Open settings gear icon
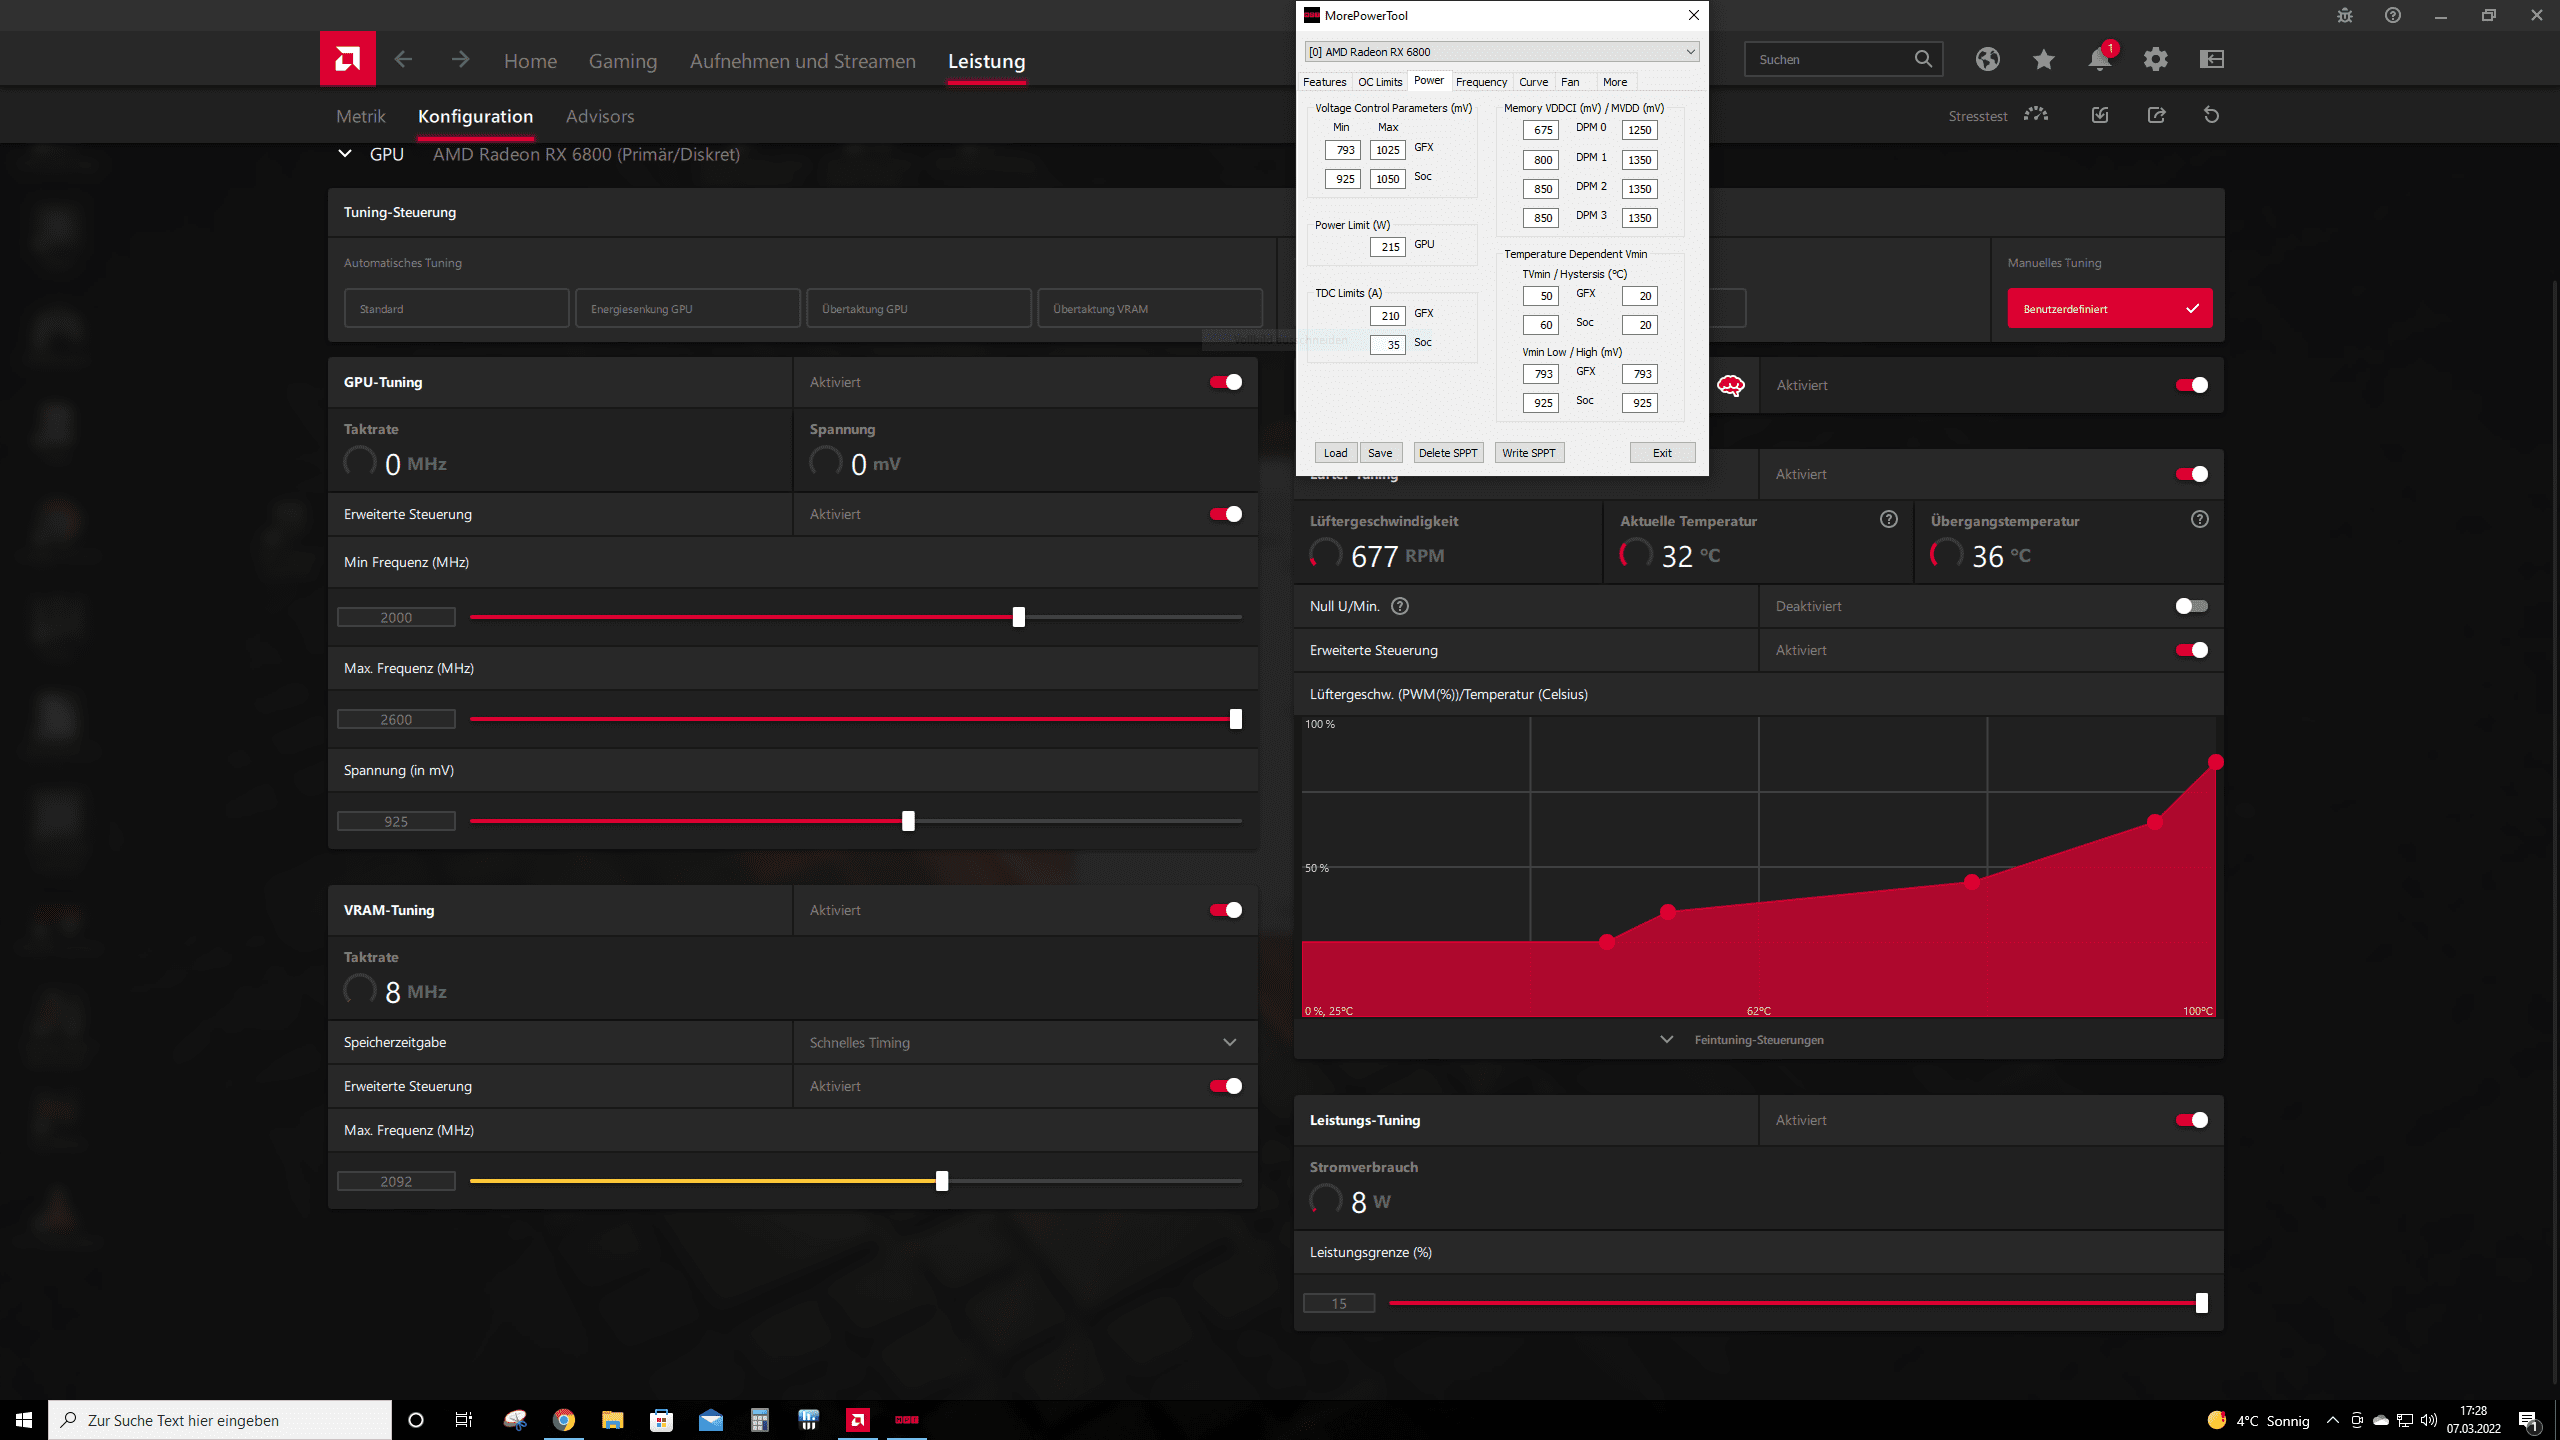Viewport: 2560px width, 1440px height. click(x=2156, y=59)
